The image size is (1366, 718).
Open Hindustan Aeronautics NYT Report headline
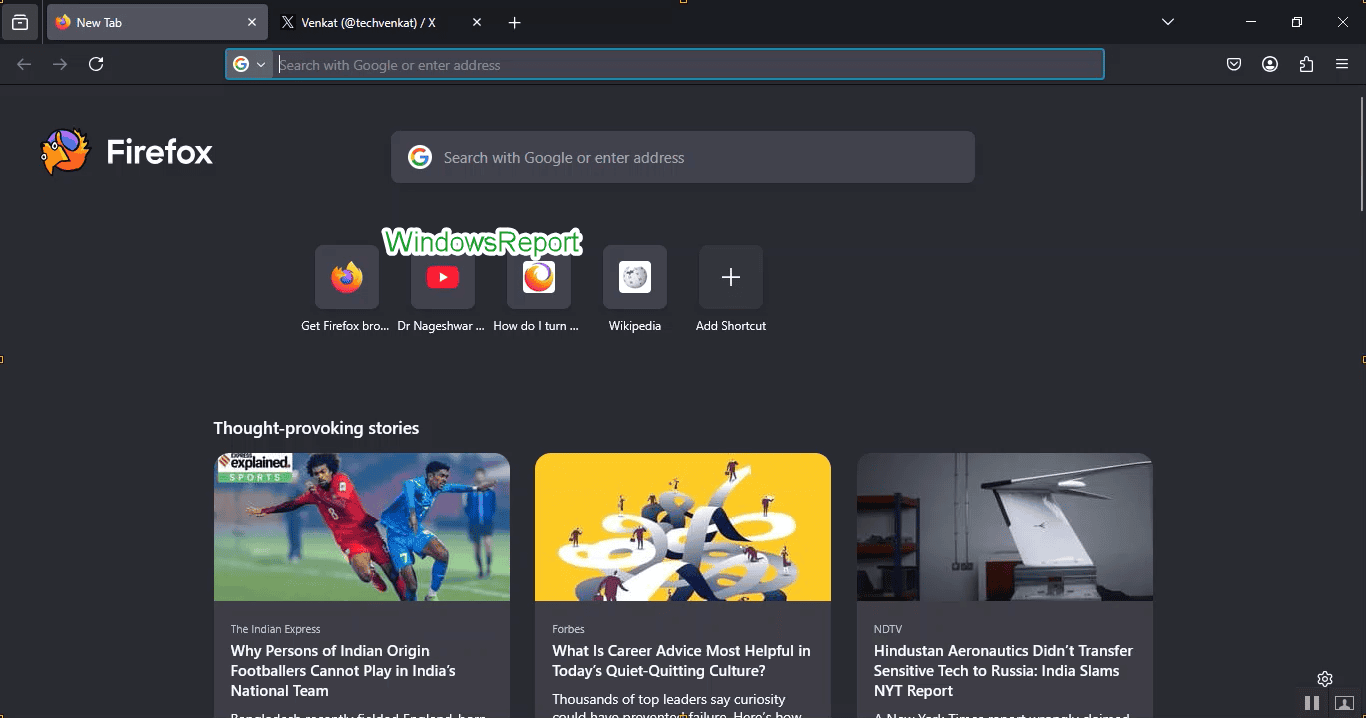(1003, 671)
